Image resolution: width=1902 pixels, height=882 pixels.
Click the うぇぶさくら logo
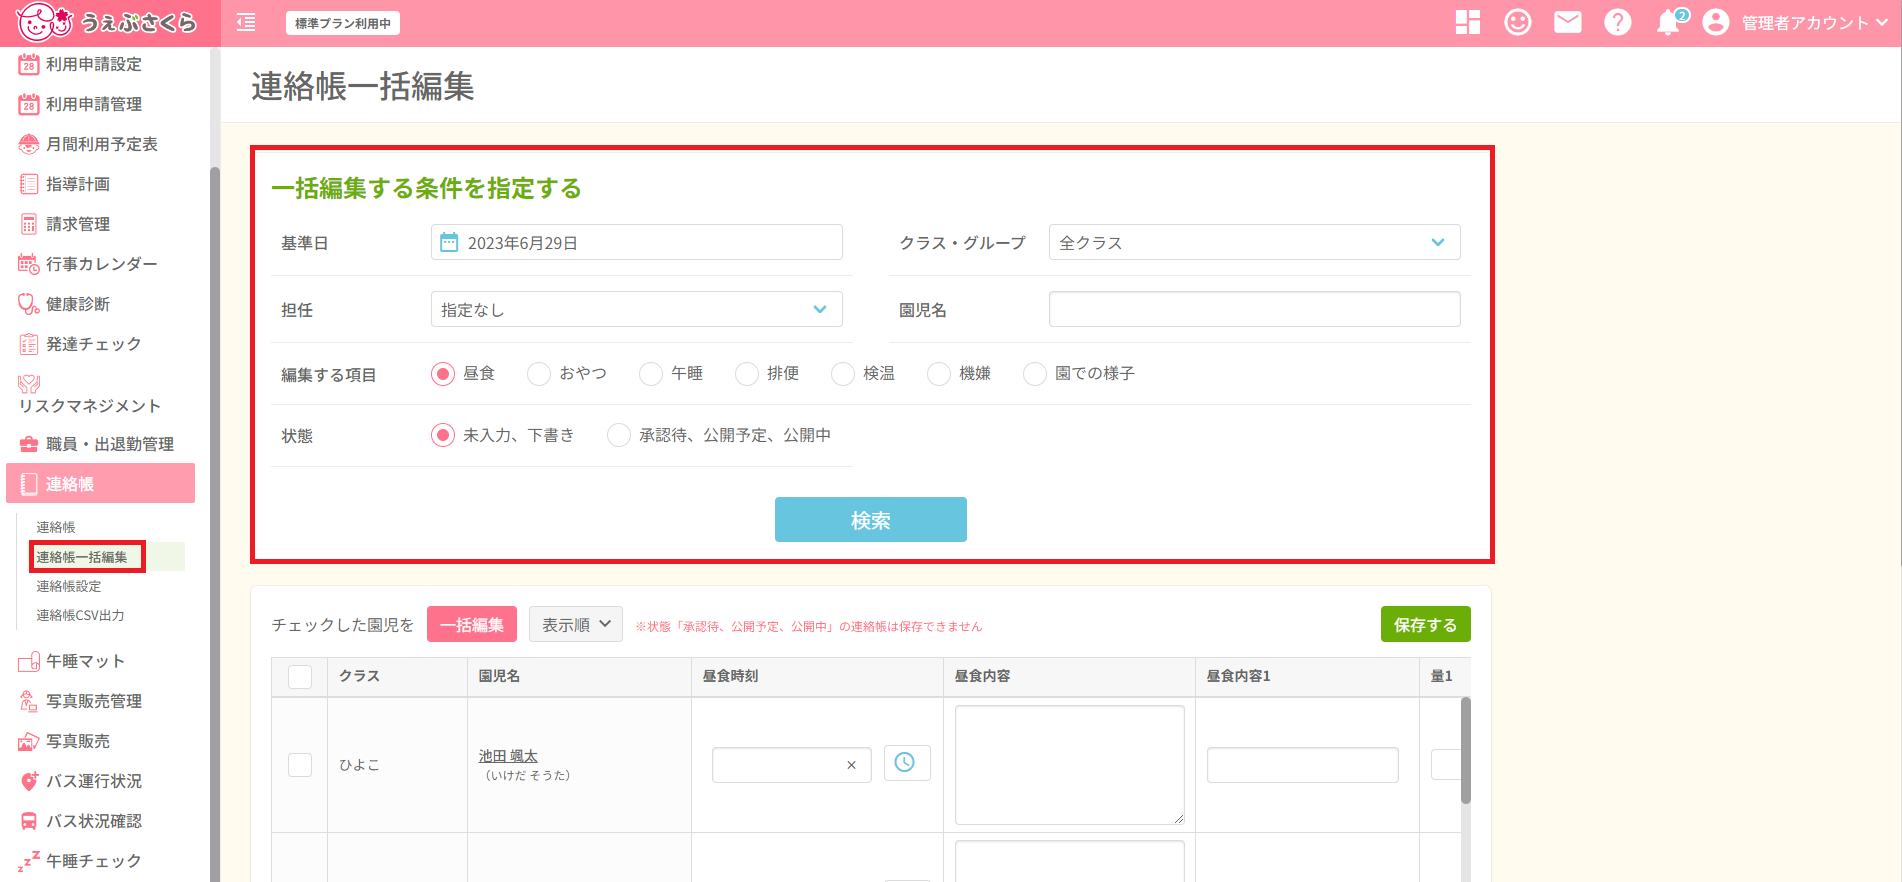[x=106, y=22]
